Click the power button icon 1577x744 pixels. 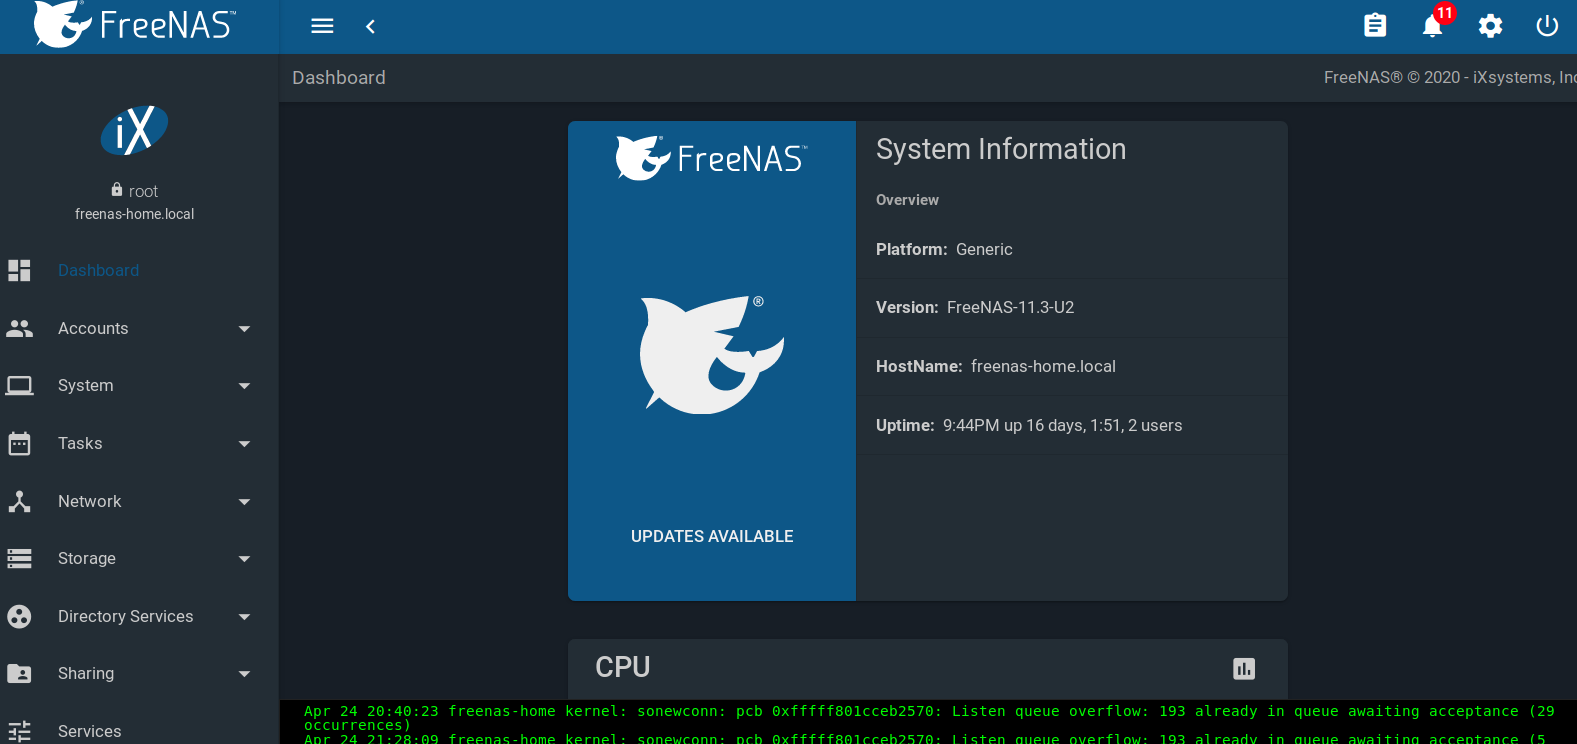click(1547, 26)
